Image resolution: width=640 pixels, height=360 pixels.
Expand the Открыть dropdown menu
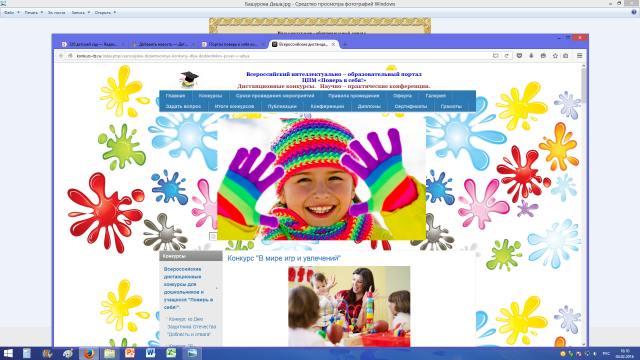105,13
